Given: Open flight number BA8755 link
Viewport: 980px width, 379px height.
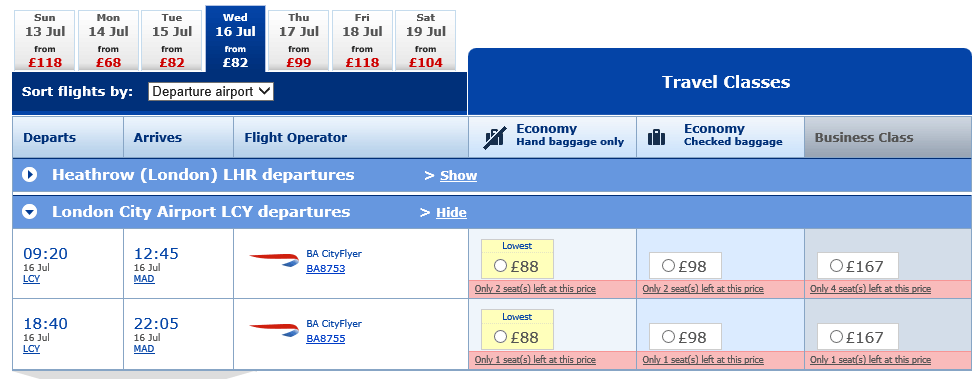Looking at the screenshot, I should (x=326, y=339).
